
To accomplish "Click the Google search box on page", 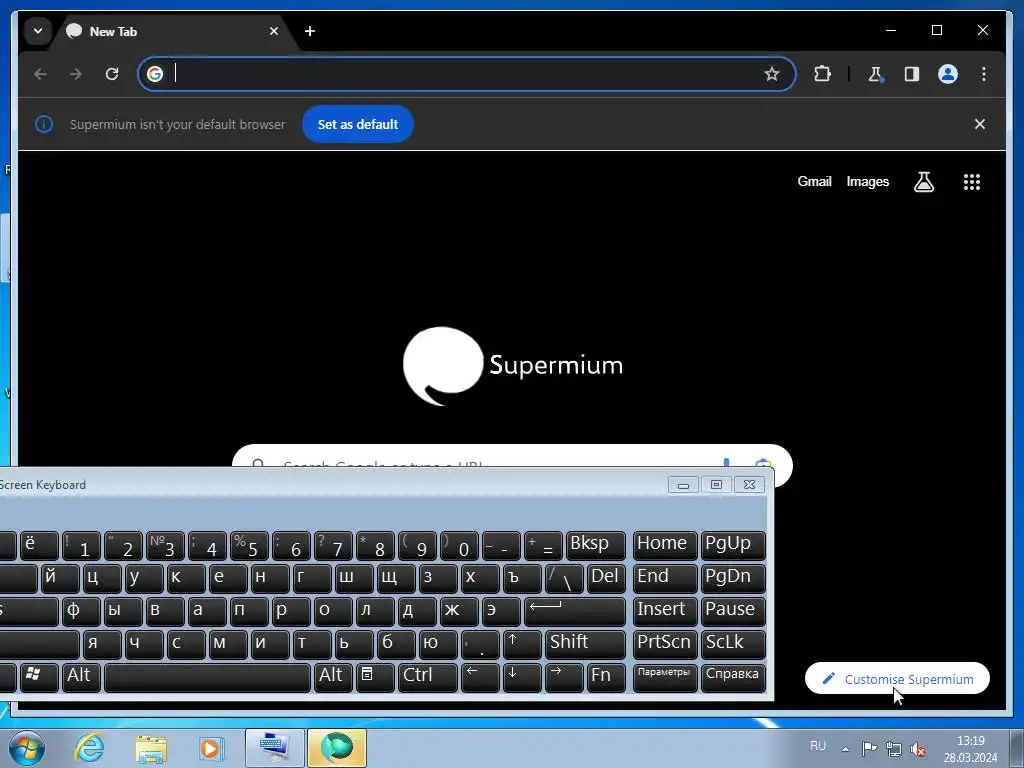I will click(x=512, y=456).
